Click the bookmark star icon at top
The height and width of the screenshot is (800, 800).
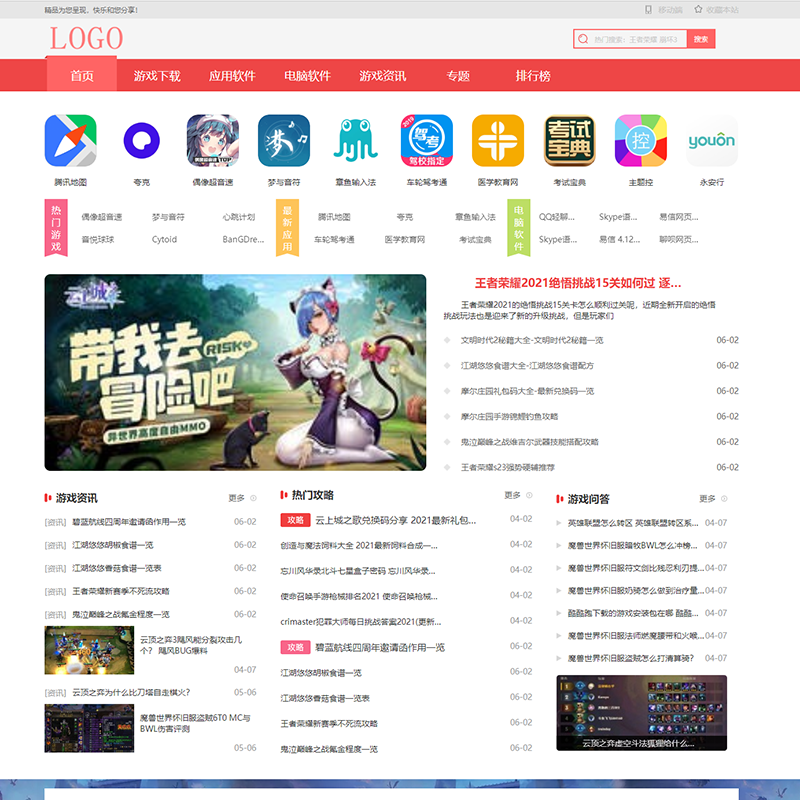coord(698,10)
